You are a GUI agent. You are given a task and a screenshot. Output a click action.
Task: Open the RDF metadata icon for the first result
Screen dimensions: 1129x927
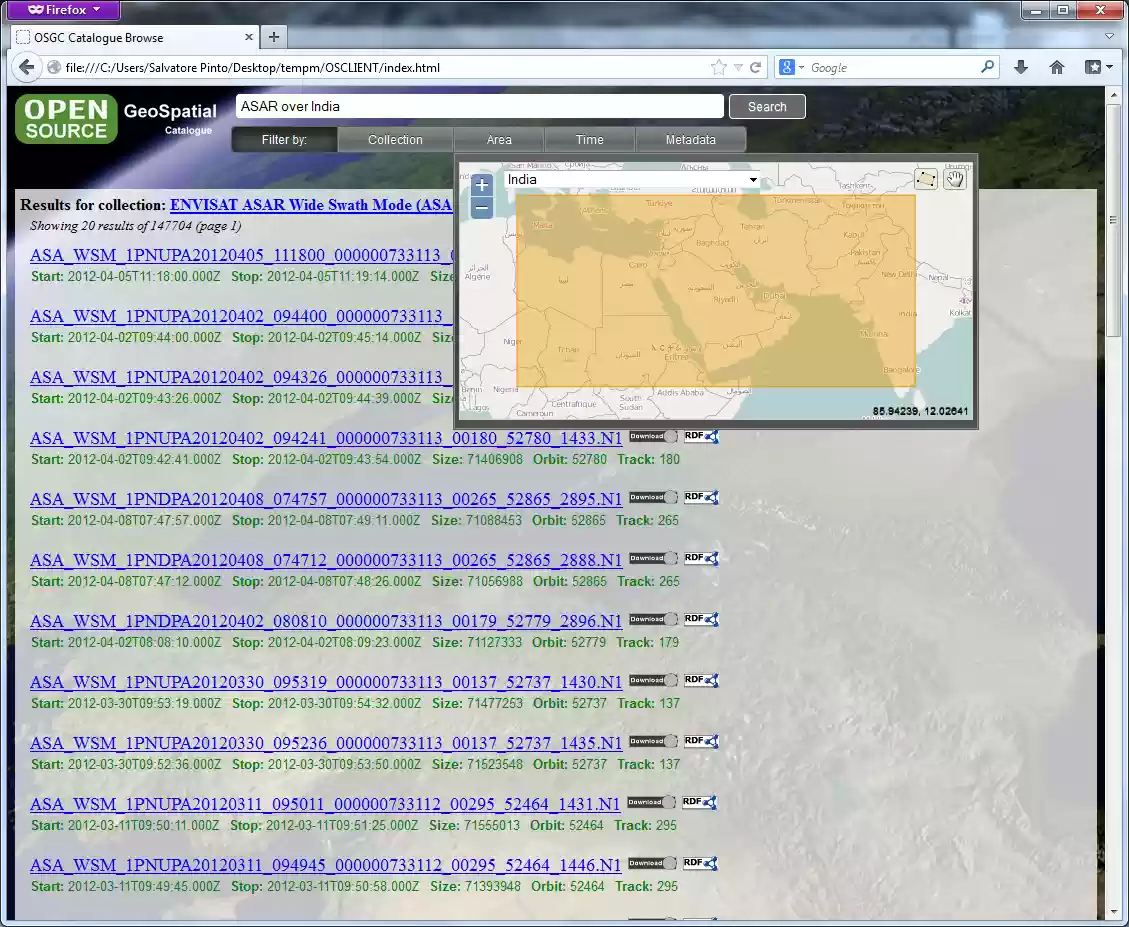point(701,436)
